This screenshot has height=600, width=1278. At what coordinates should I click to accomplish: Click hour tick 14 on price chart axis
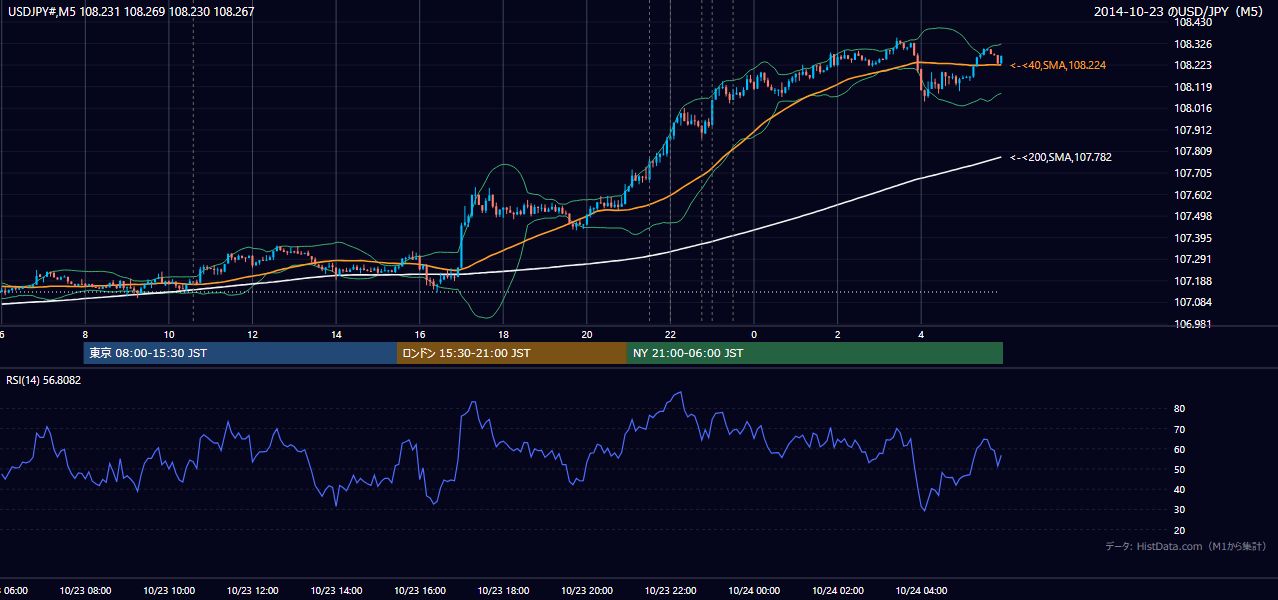click(336, 335)
